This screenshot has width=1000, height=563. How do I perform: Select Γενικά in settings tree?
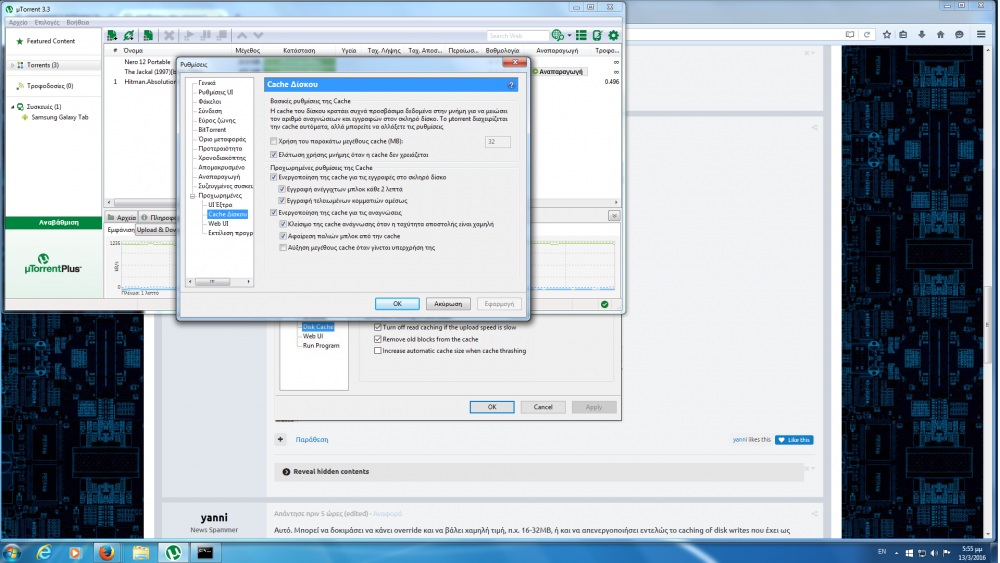pos(207,83)
